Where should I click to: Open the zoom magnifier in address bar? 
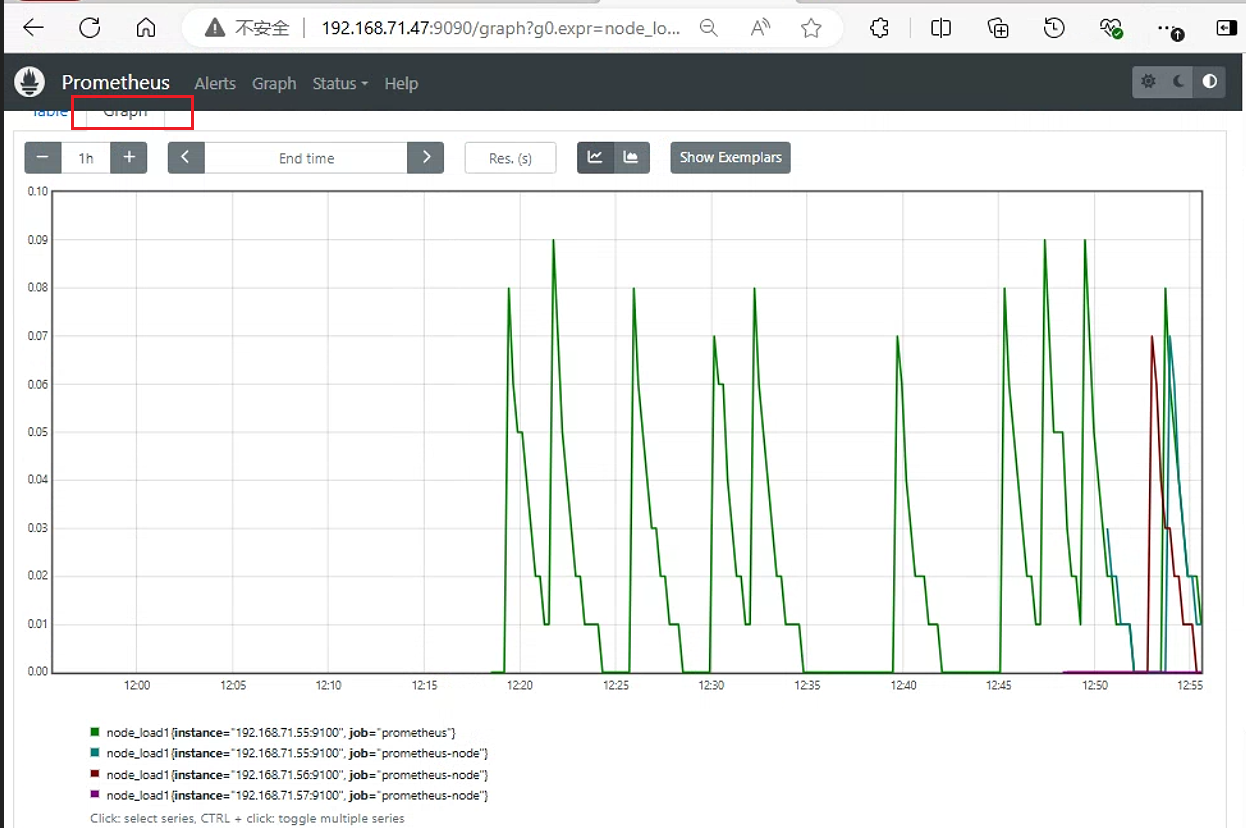tap(709, 29)
